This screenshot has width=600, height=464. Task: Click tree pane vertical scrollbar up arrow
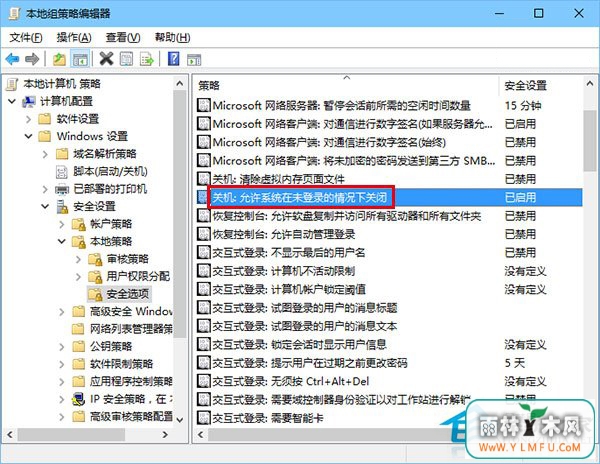[x=180, y=83]
